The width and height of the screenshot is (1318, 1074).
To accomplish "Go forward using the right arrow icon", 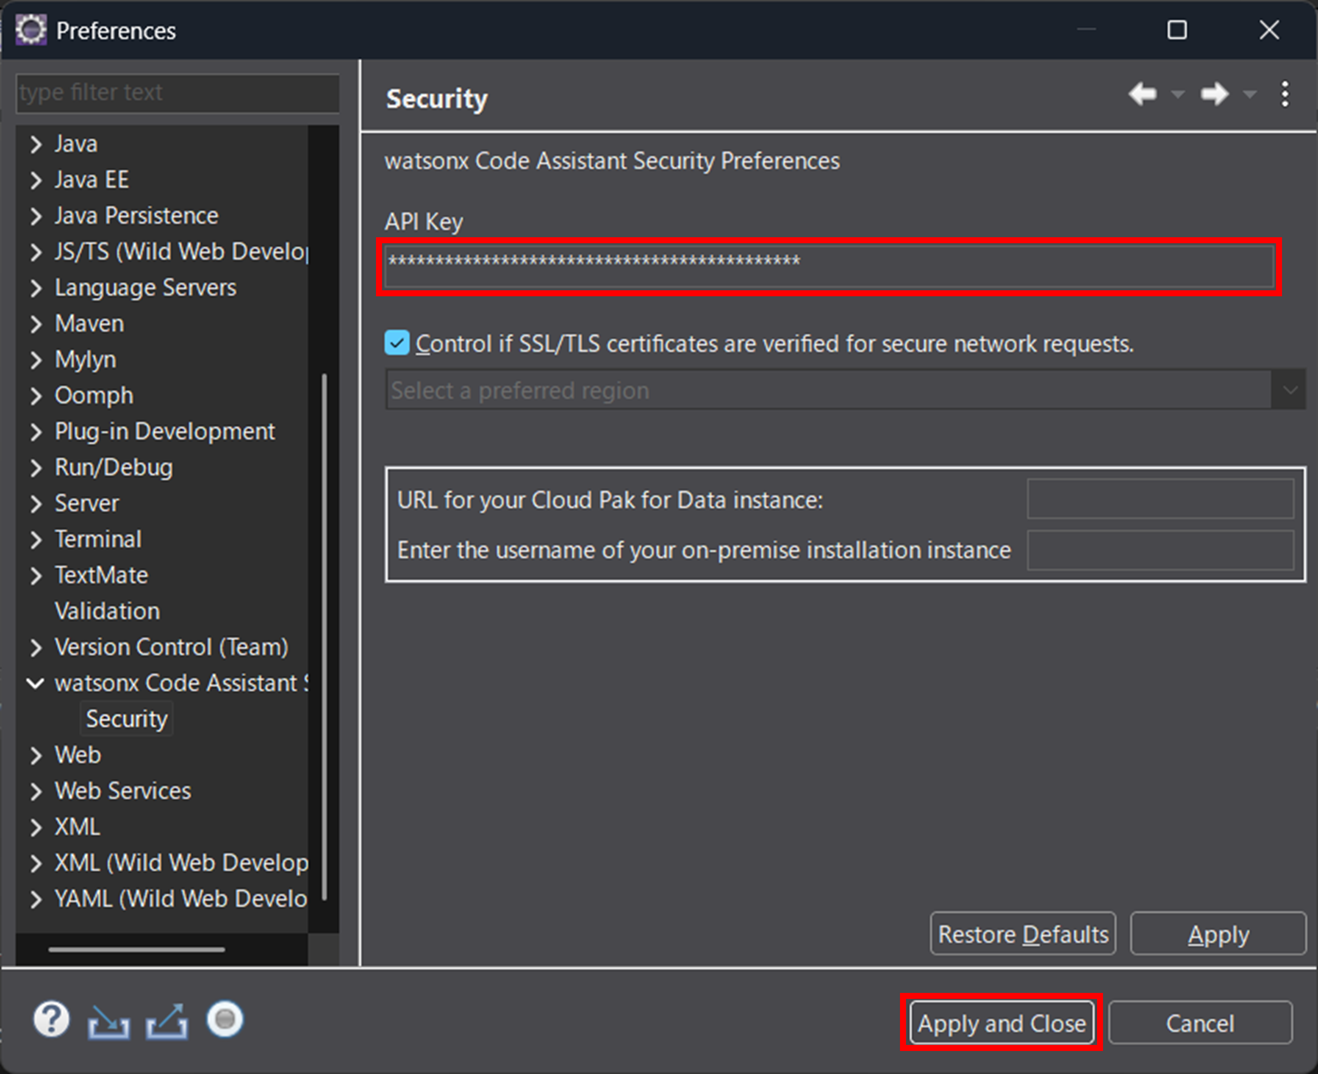I will (1214, 94).
